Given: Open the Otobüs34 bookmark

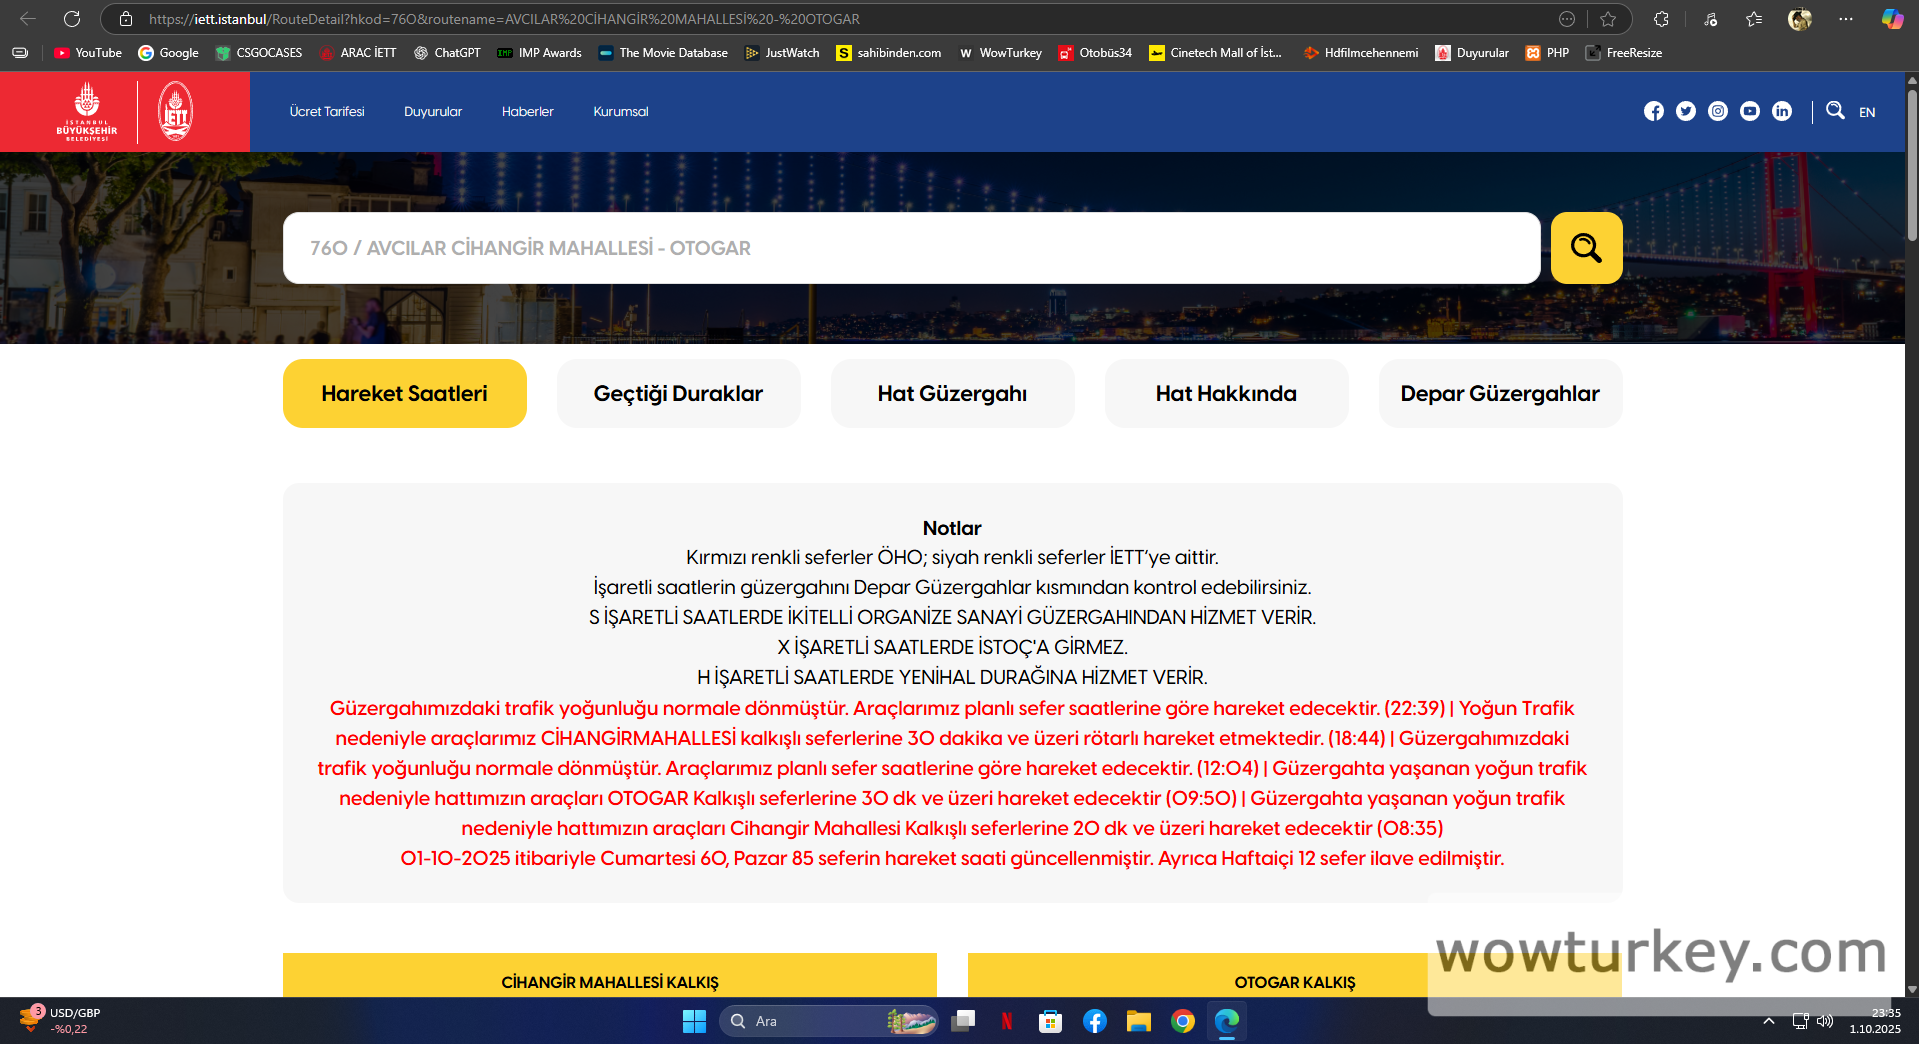Looking at the screenshot, I should (x=1095, y=53).
